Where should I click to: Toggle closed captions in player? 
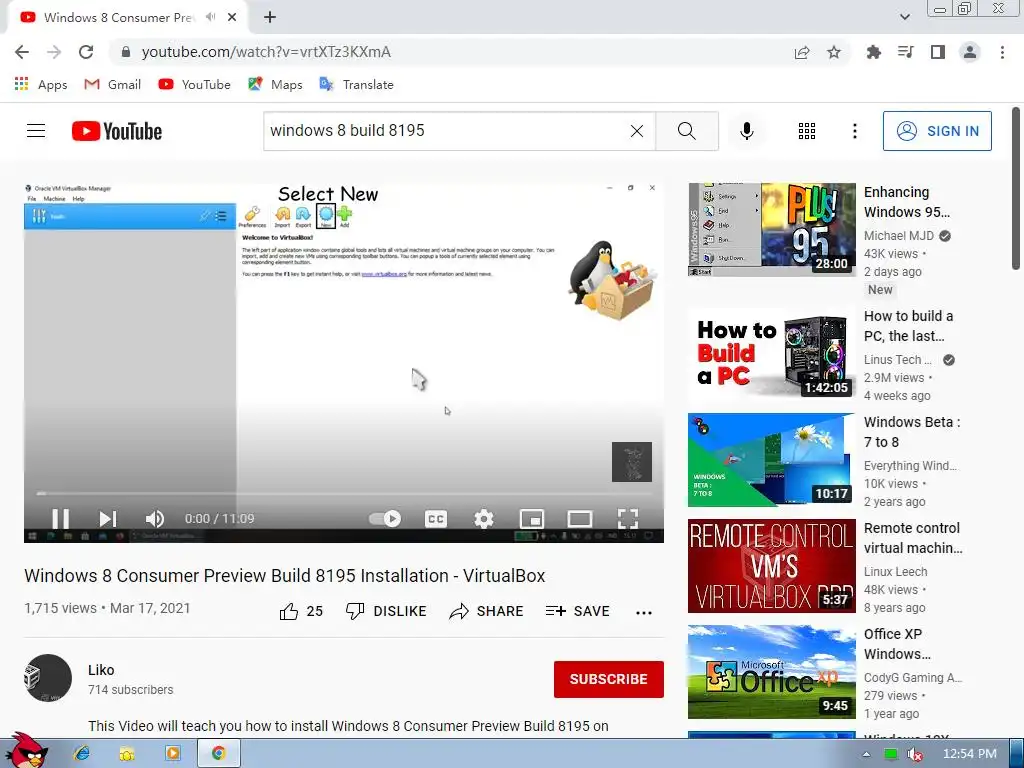coord(436,519)
